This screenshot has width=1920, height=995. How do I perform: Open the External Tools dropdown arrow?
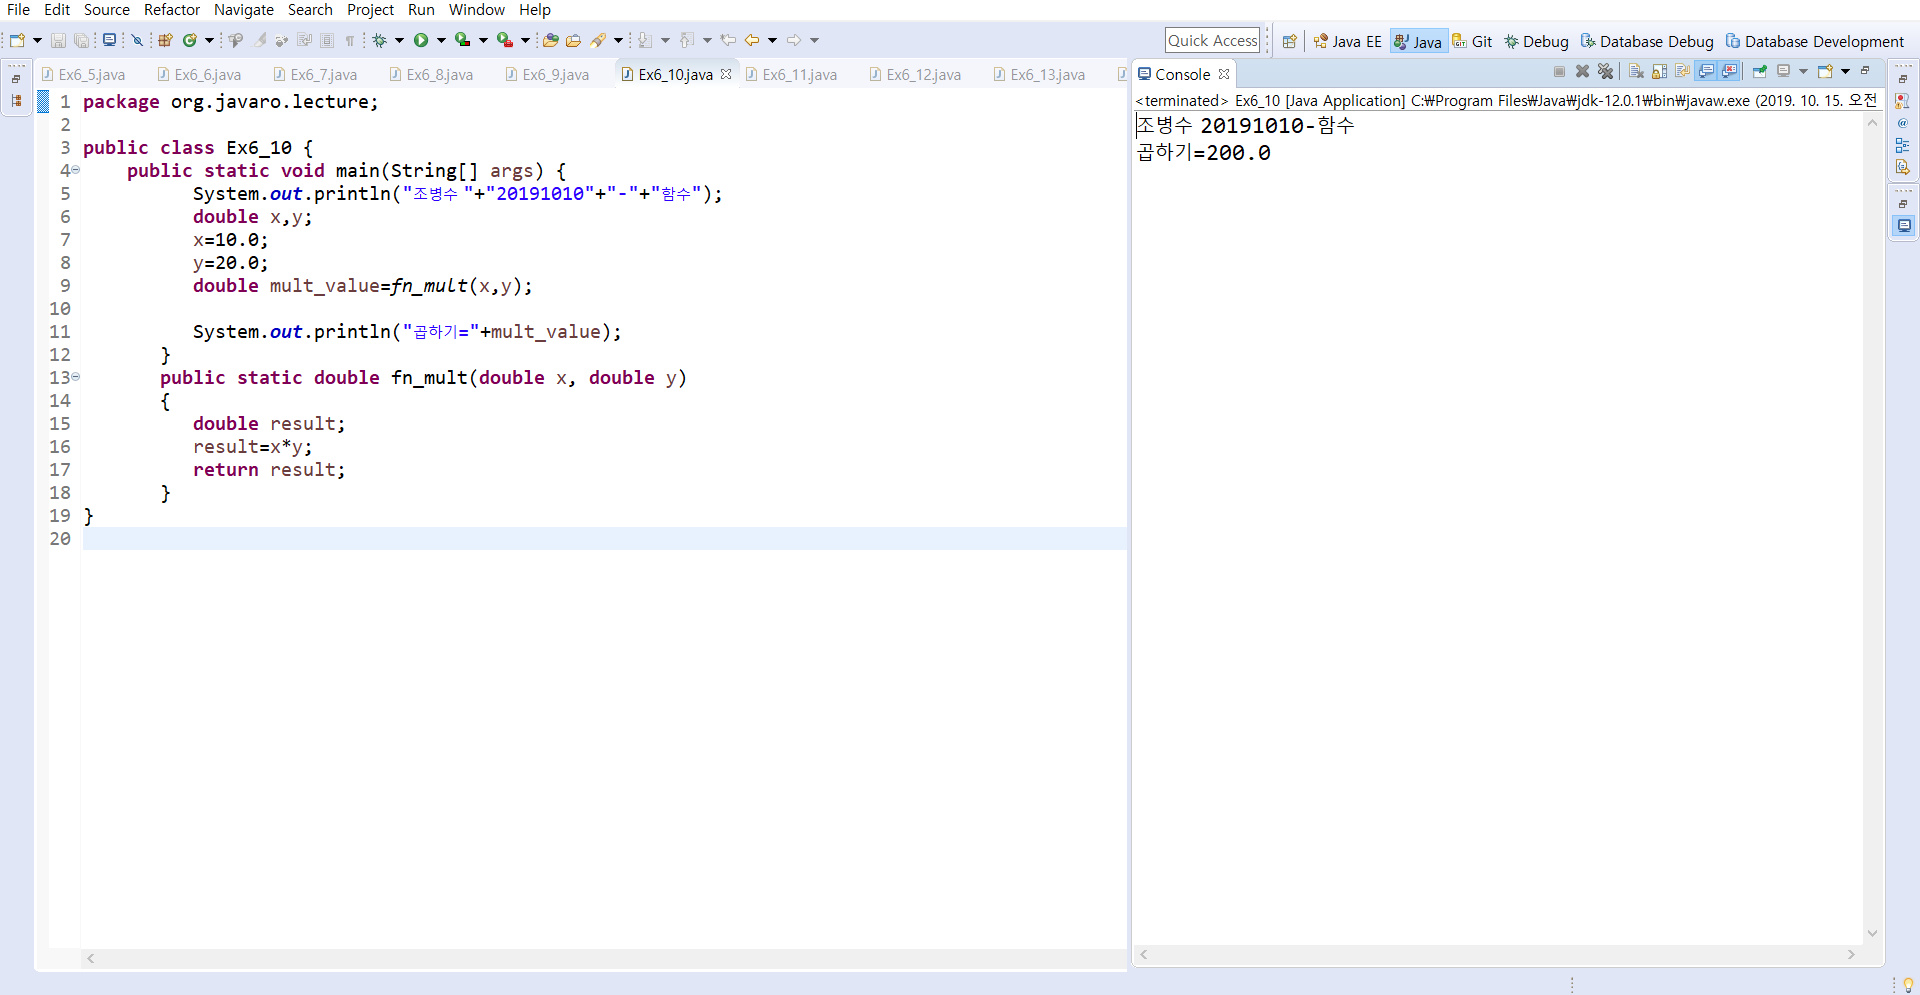point(525,40)
